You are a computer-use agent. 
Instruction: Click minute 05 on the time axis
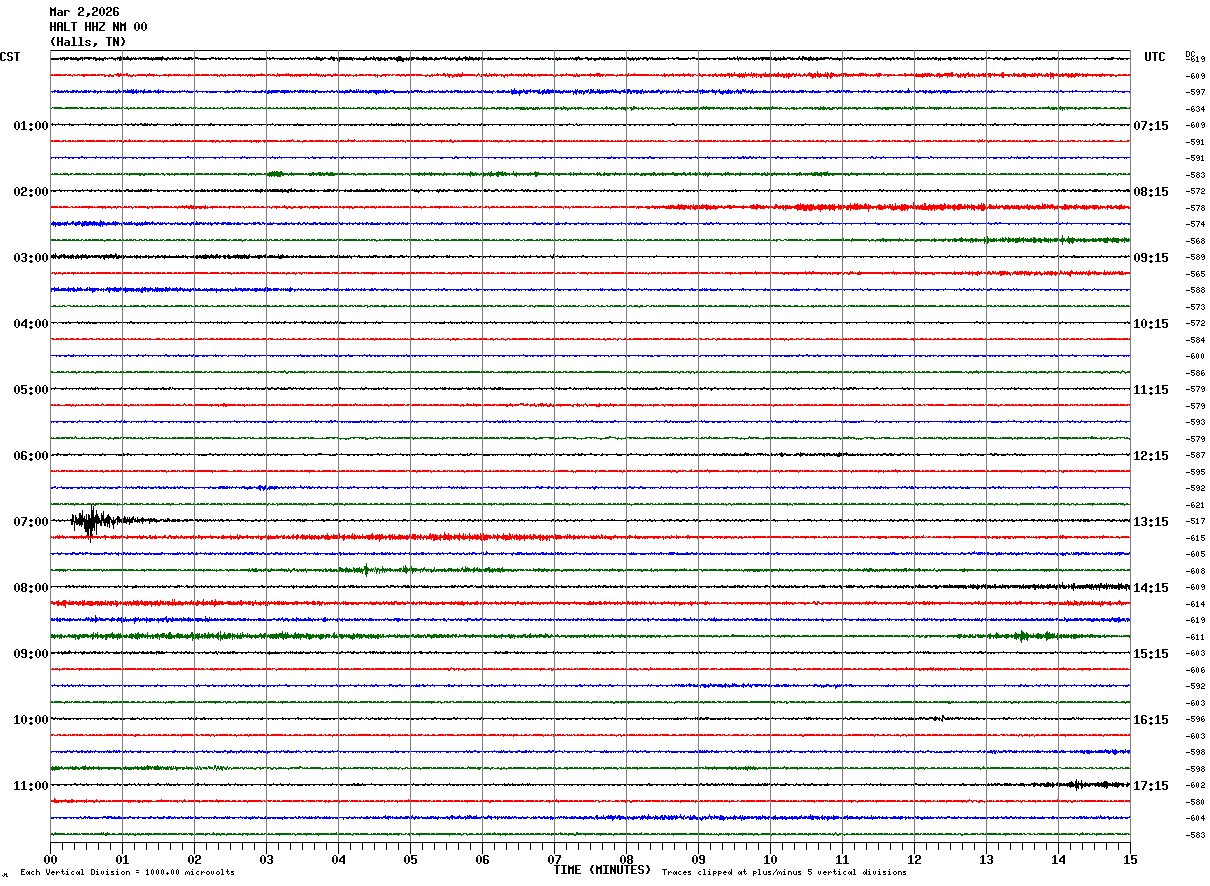[x=410, y=859]
